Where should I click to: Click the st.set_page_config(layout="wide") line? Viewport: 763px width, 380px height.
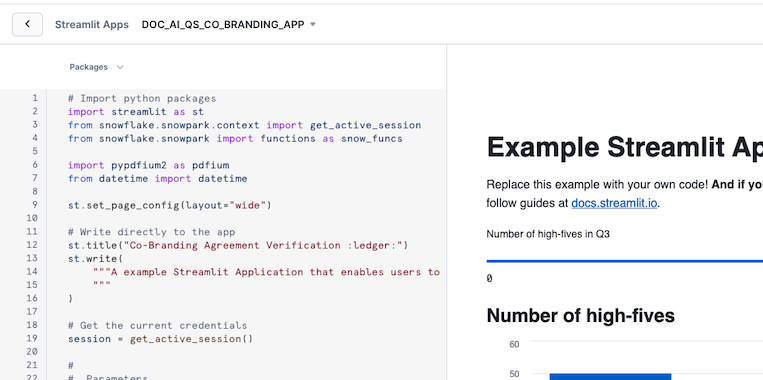[170, 205]
